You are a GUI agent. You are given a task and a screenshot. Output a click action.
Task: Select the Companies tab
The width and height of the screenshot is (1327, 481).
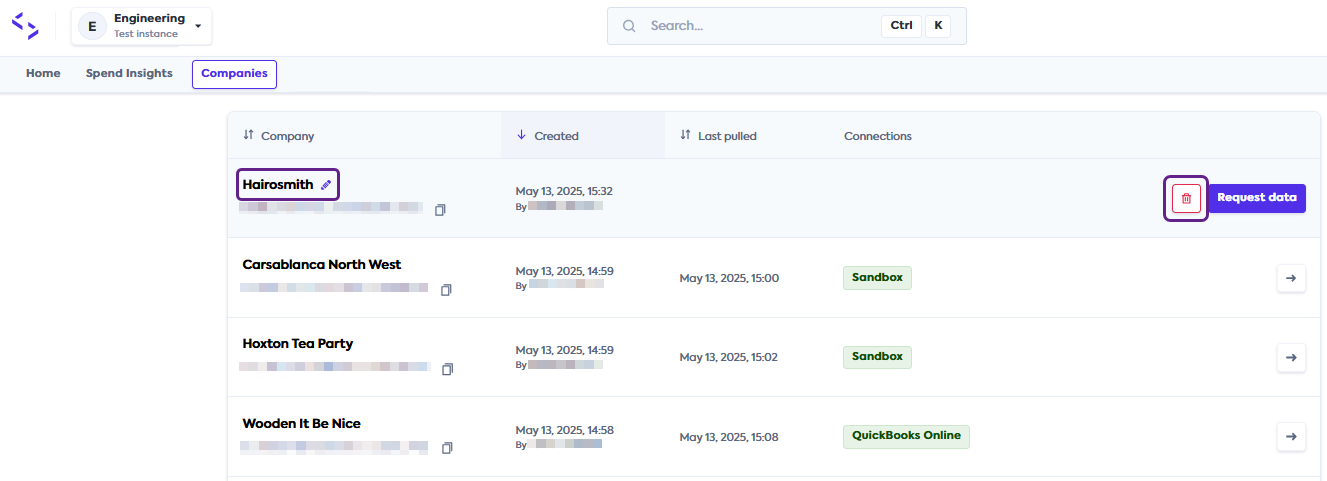click(x=234, y=74)
